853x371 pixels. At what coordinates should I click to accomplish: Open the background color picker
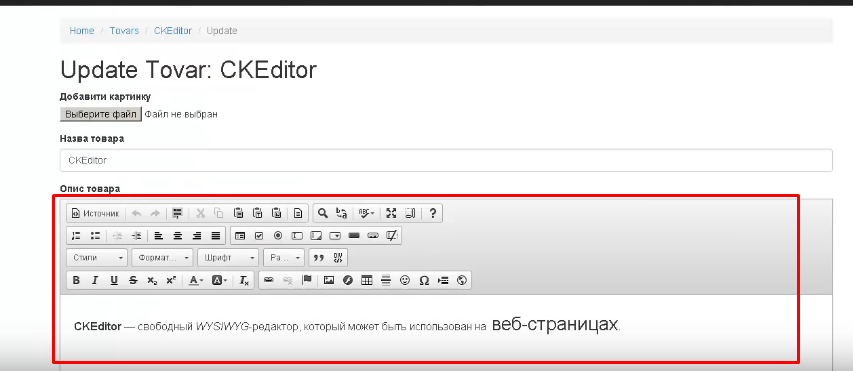(x=219, y=280)
